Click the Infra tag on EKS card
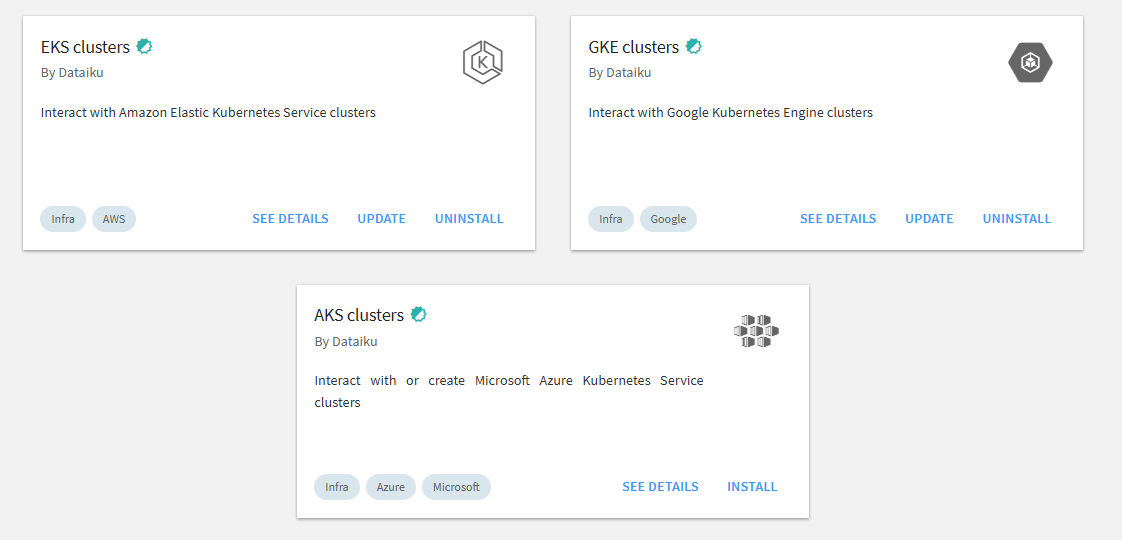 pyautogui.click(x=63, y=219)
